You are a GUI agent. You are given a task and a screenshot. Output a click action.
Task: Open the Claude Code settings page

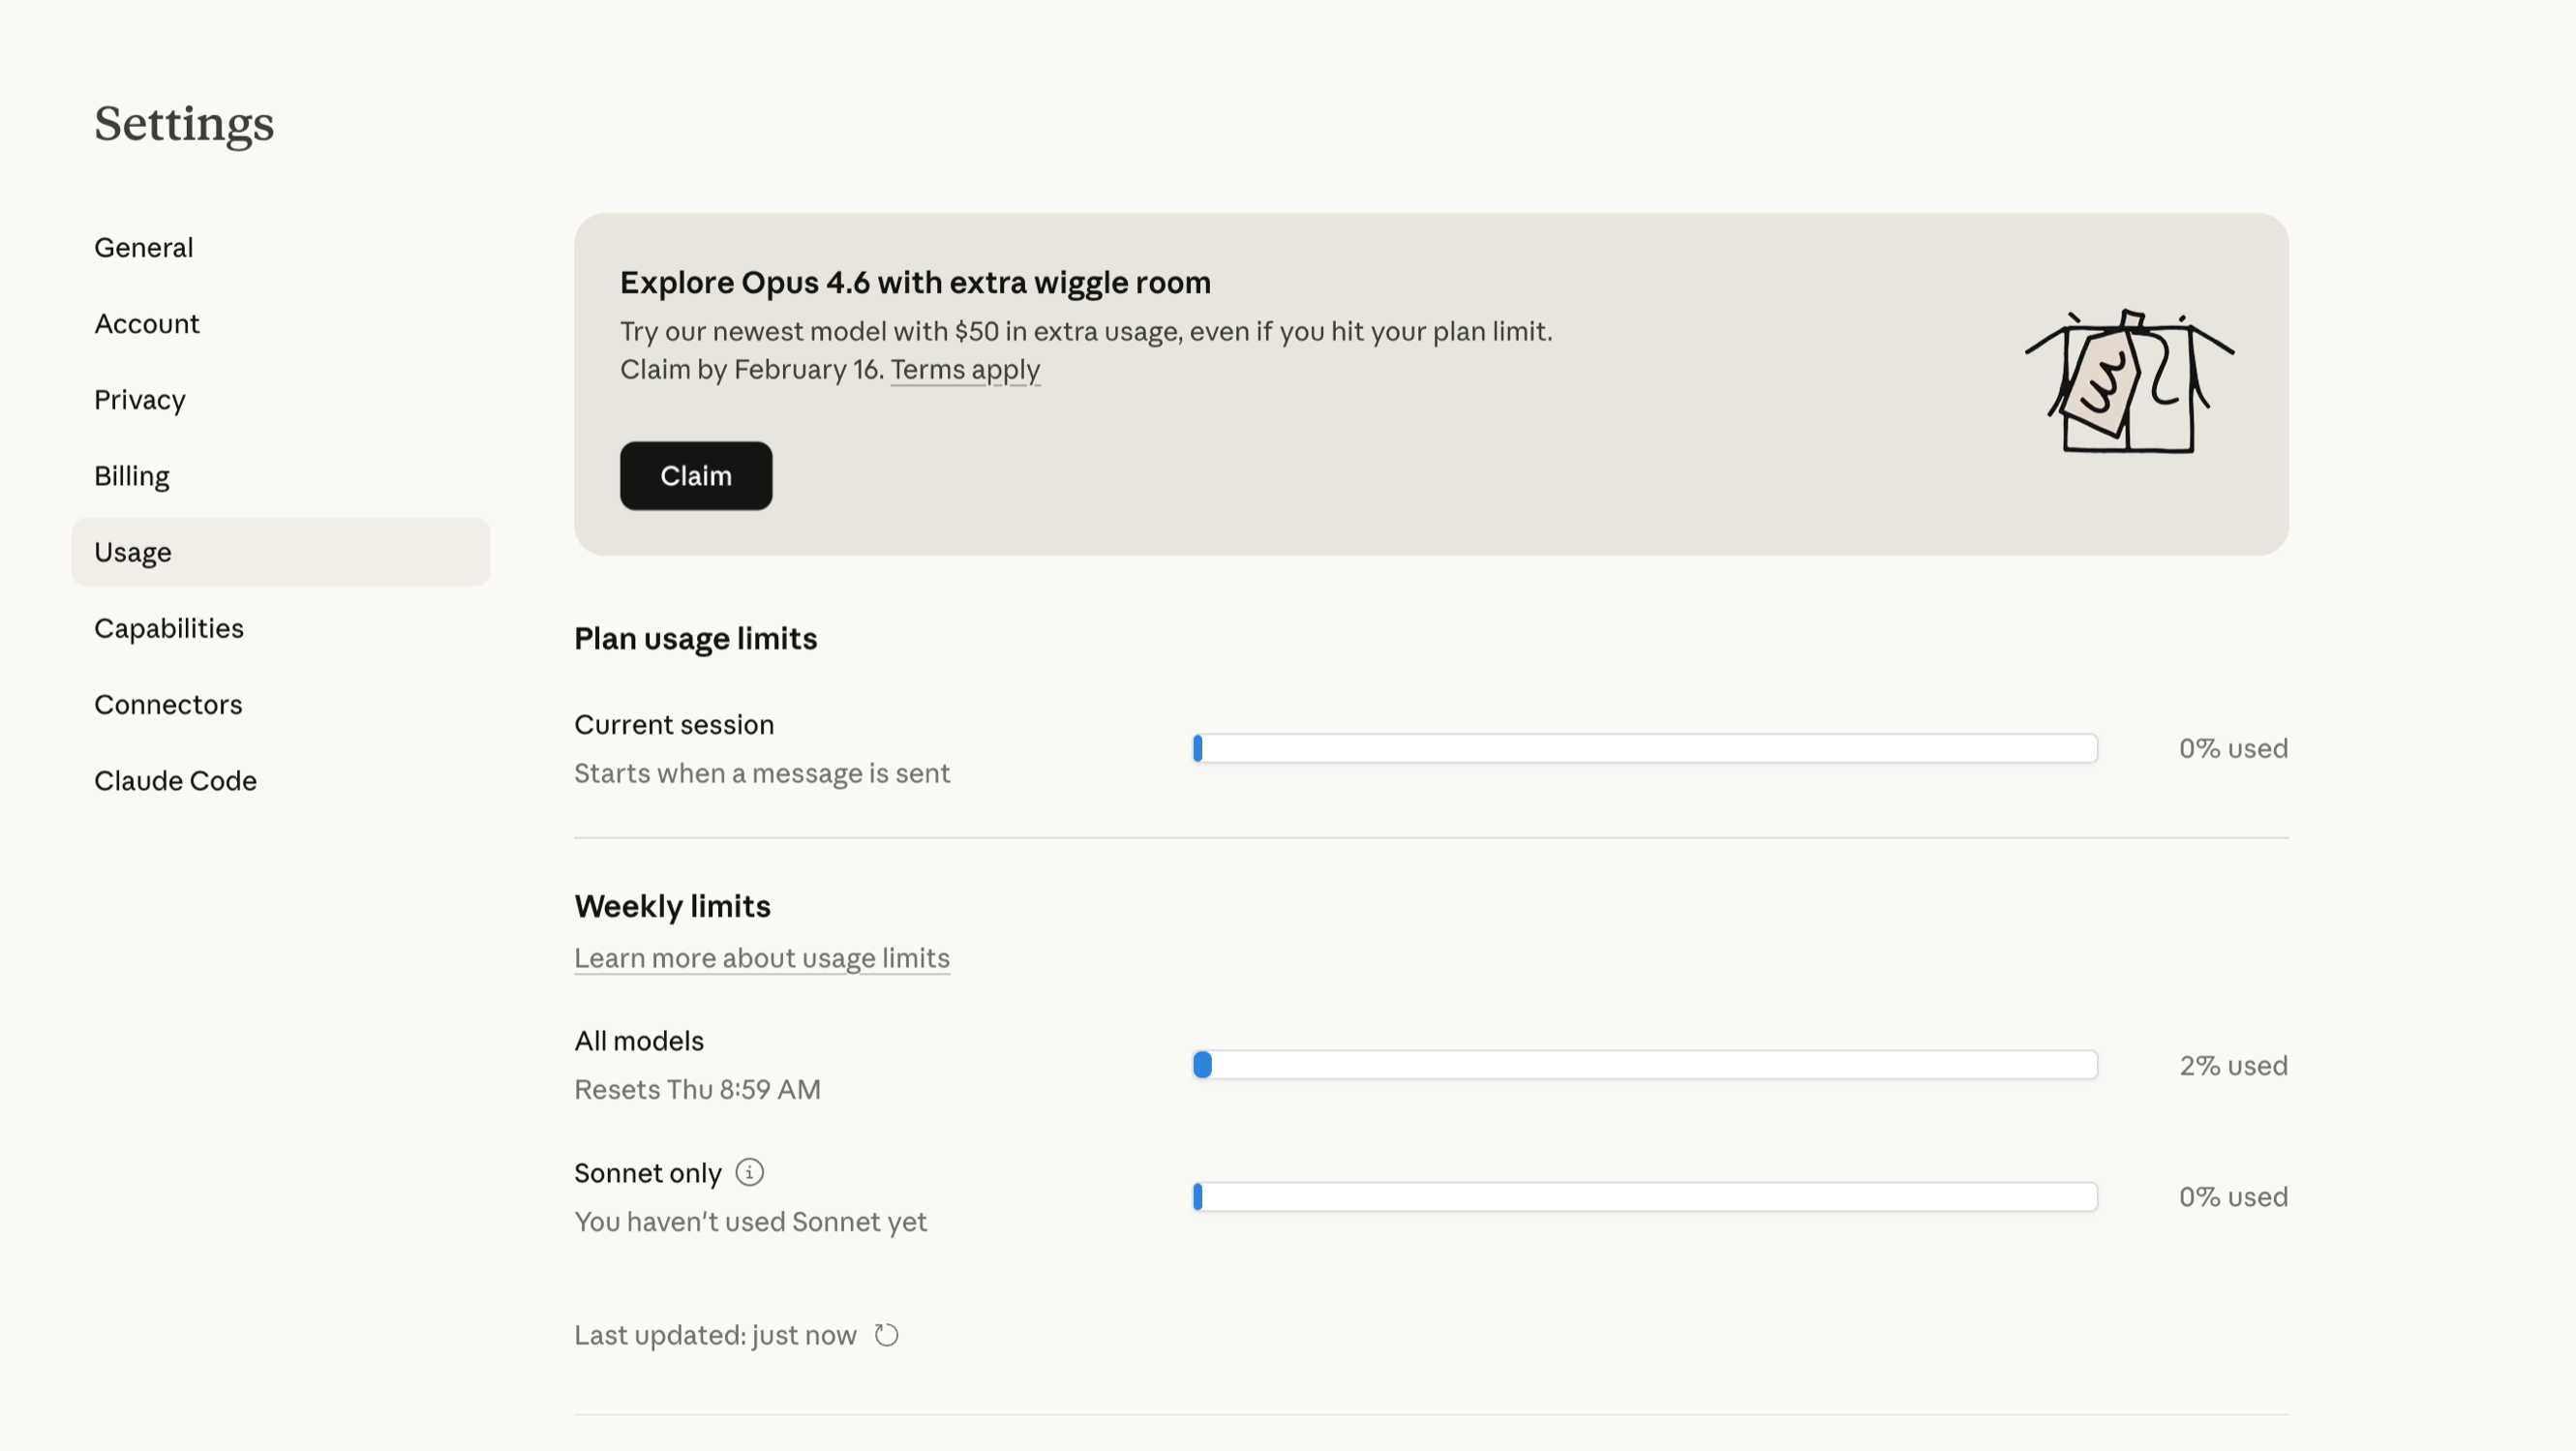(175, 780)
